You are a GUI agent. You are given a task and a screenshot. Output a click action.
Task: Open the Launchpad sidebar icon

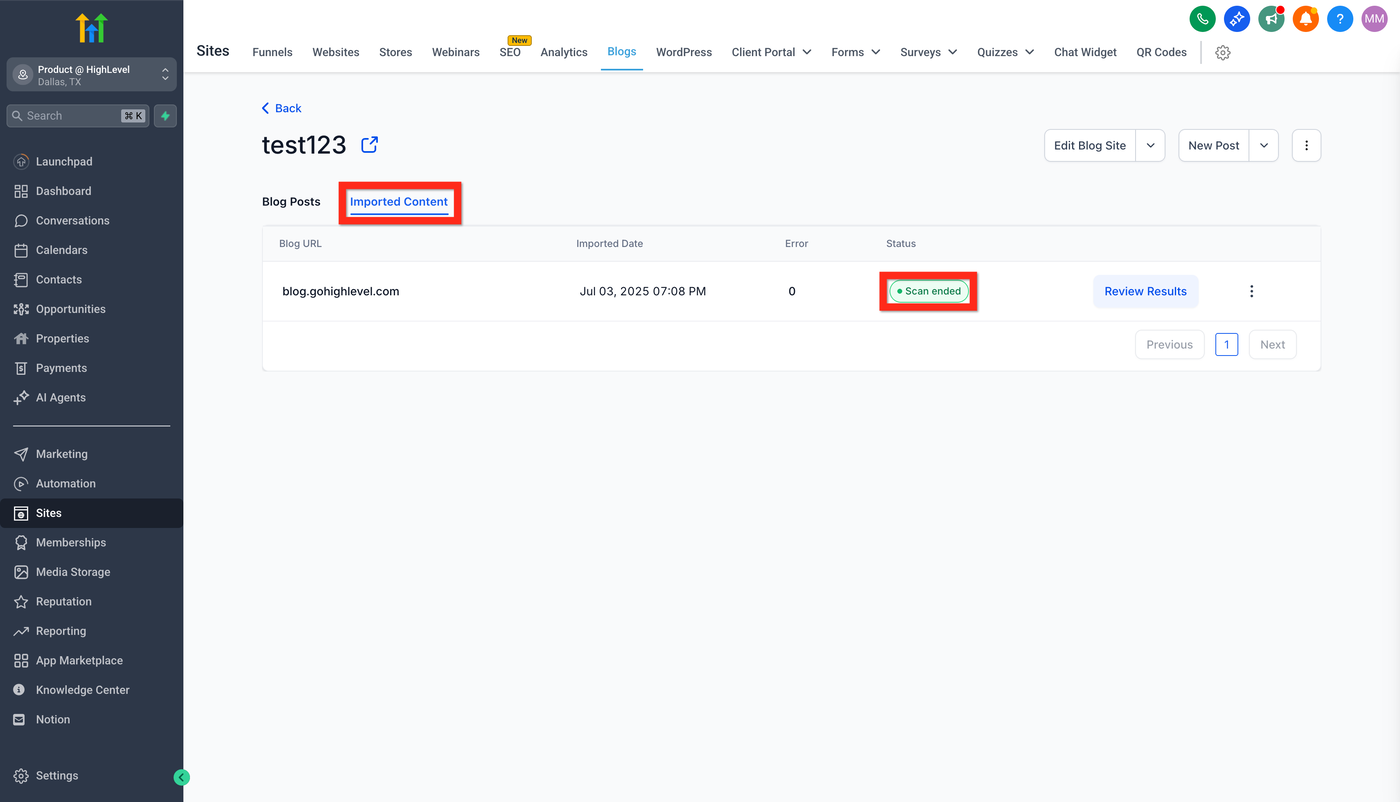click(21, 162)
